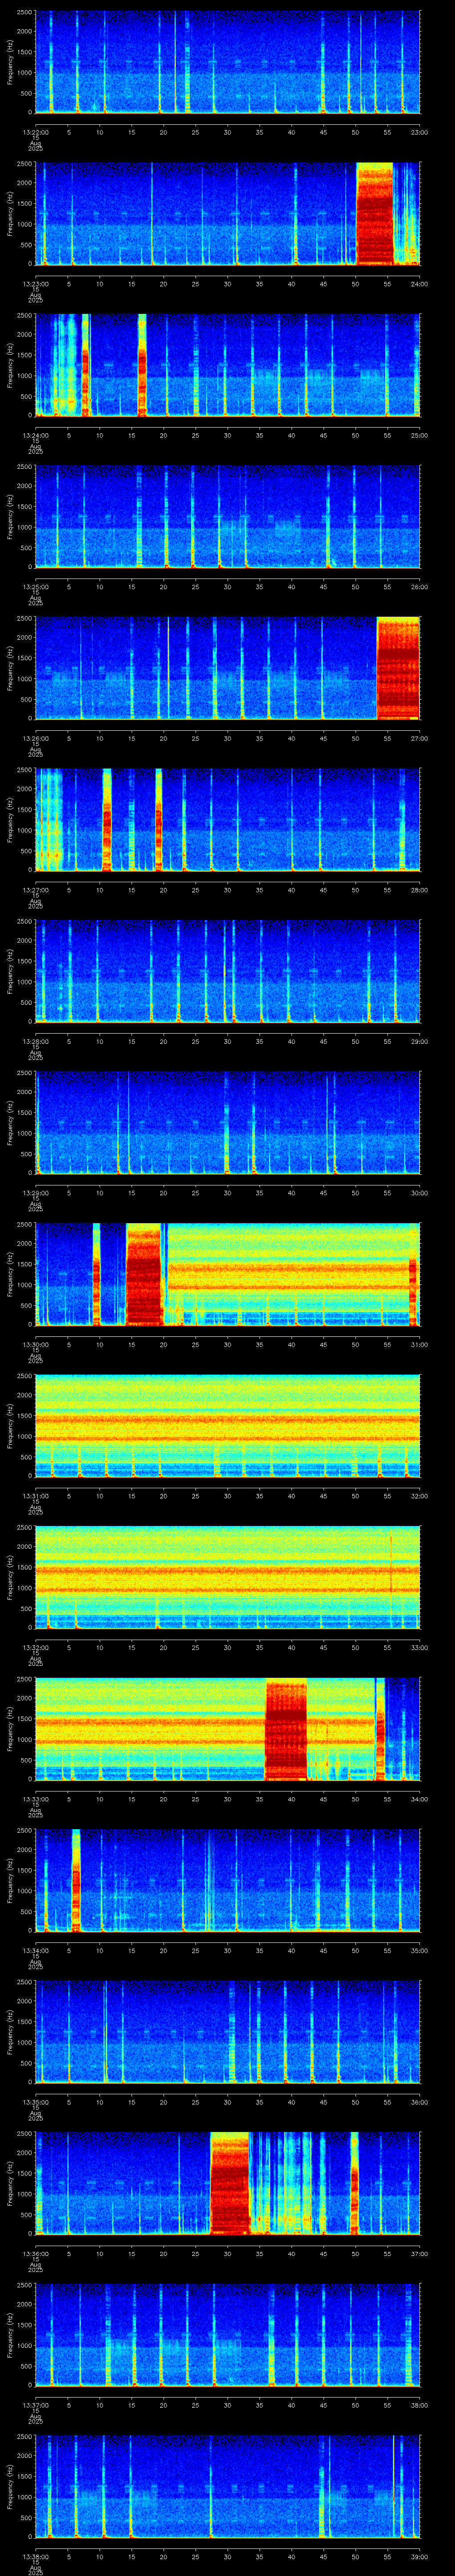
Task: Click the 23:00 end time label
Action: [419, 132]
